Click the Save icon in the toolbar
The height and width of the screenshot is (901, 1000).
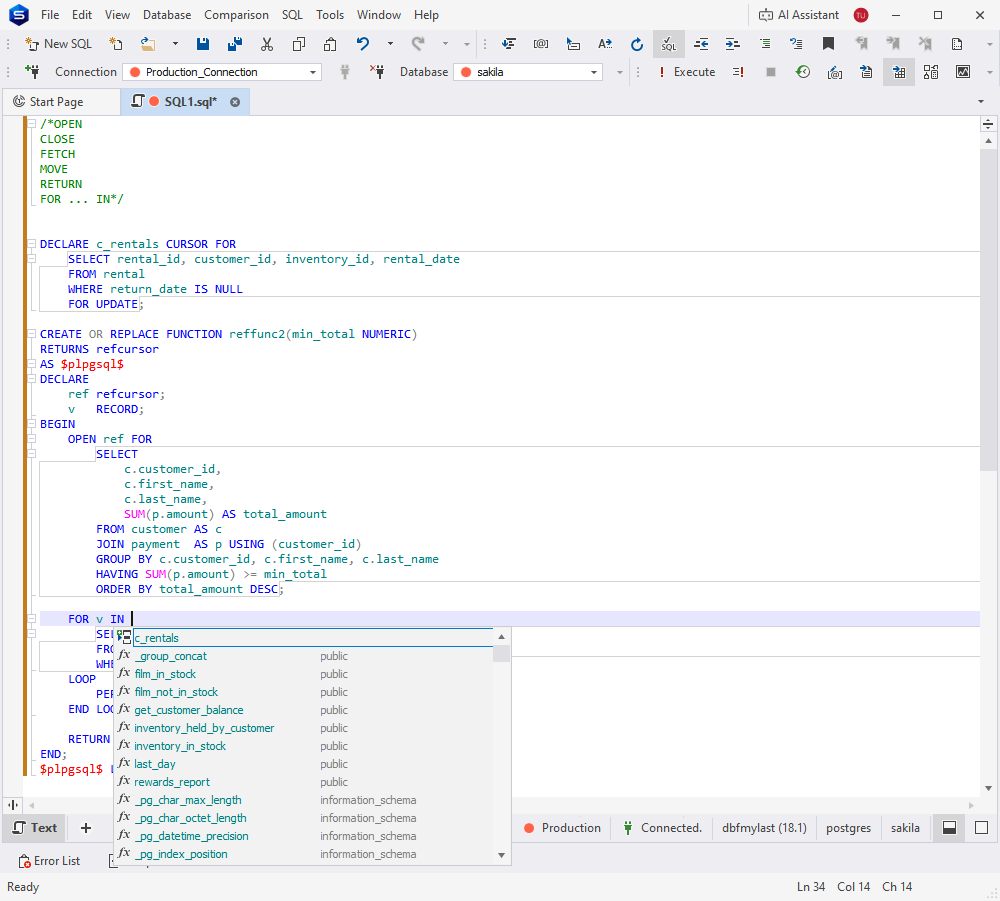click(203, 44)
